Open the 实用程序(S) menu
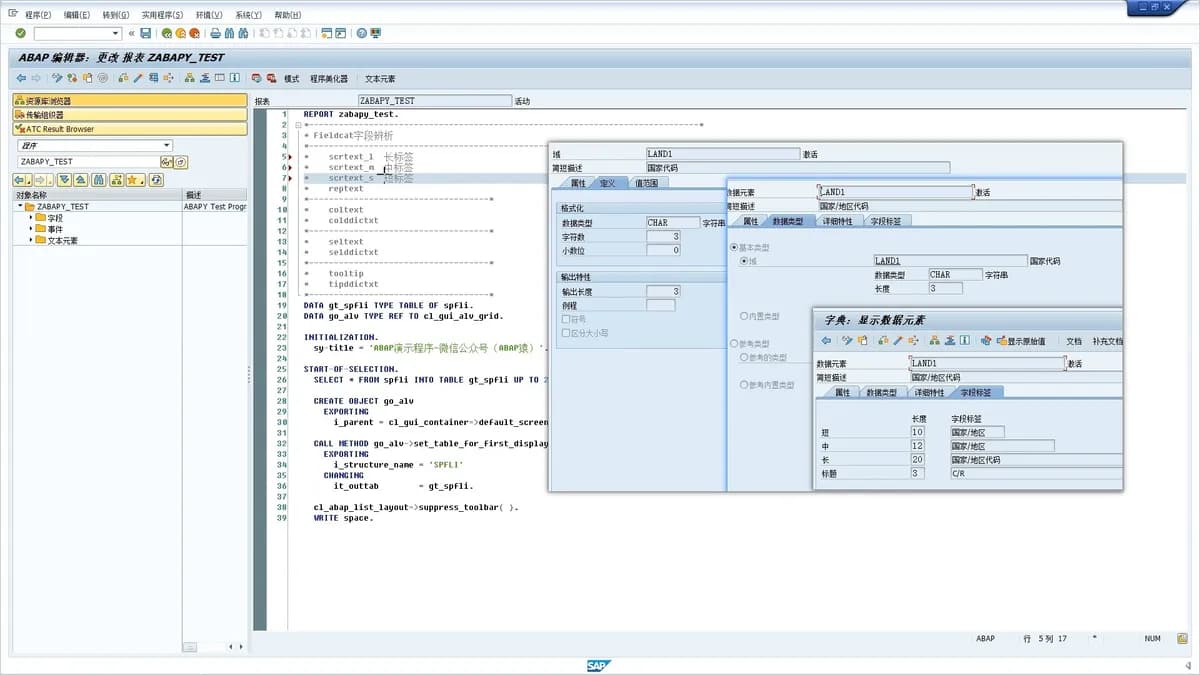 (162, 15)
